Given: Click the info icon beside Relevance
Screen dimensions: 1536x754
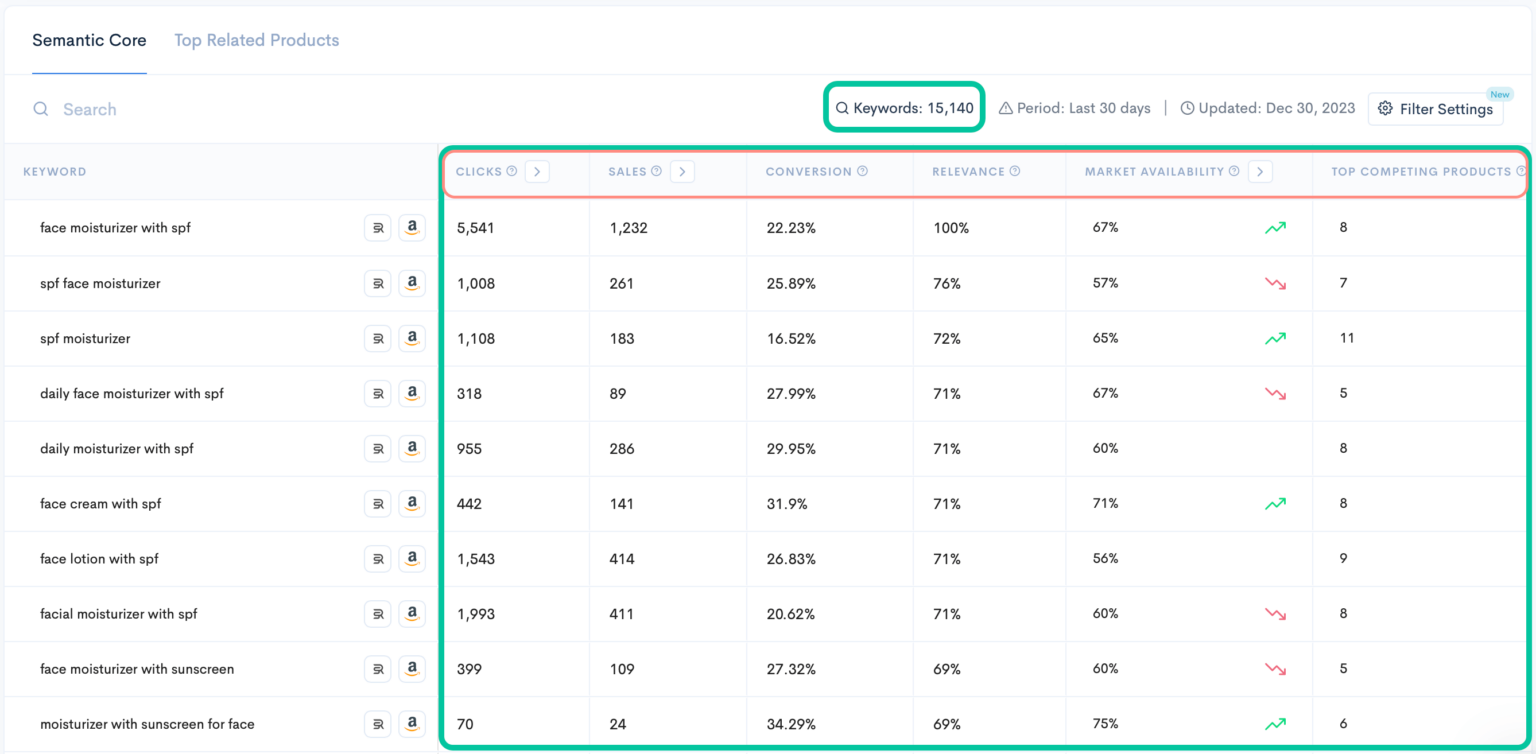Looking at the screenshot, I should pos(1015,171).
